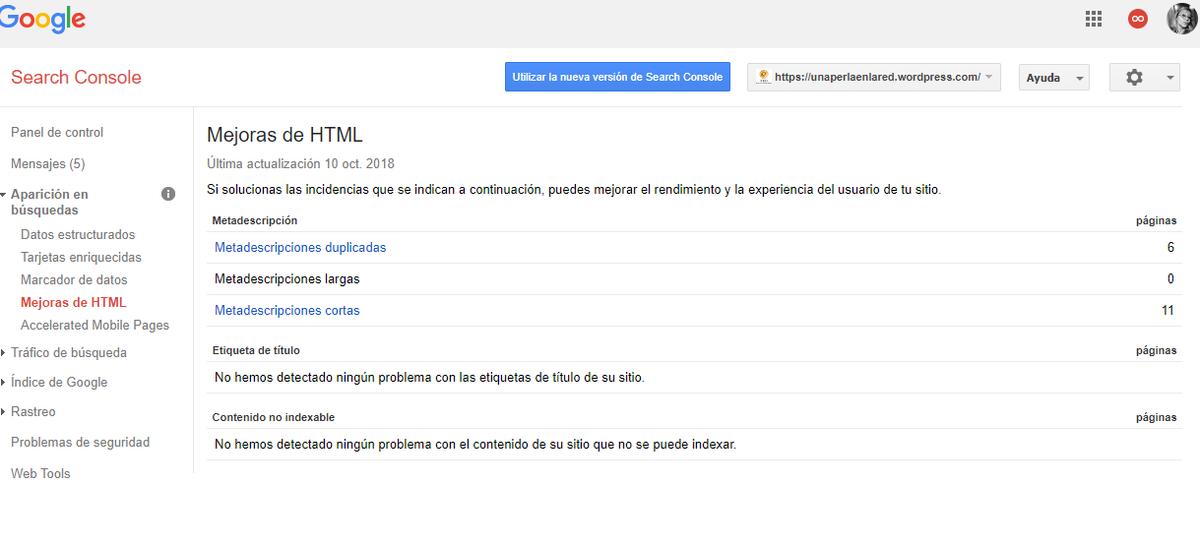Open the account profile picture
Viewport: 1200px width, 546px height.
(x=1181, y=19)
